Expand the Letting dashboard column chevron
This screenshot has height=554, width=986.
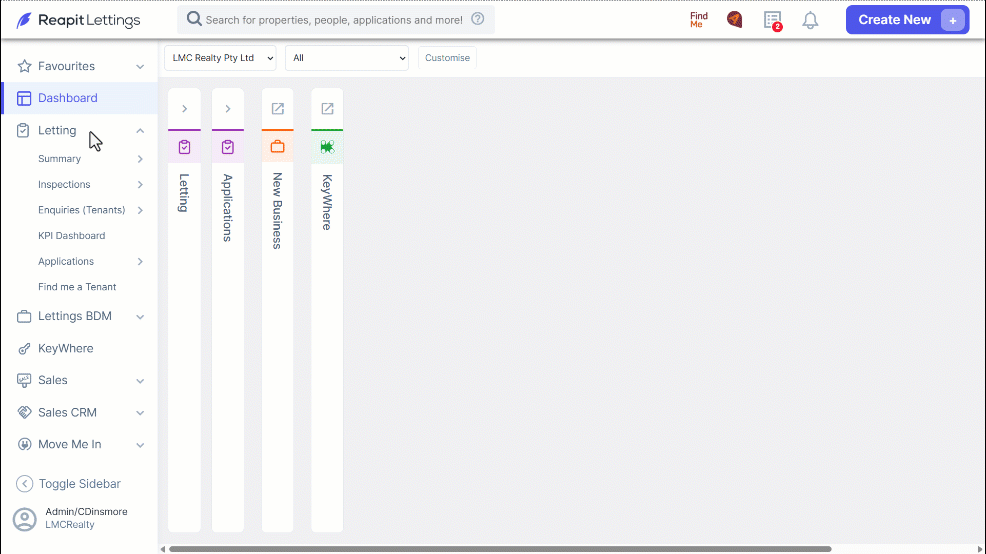[x=184, y=109]
